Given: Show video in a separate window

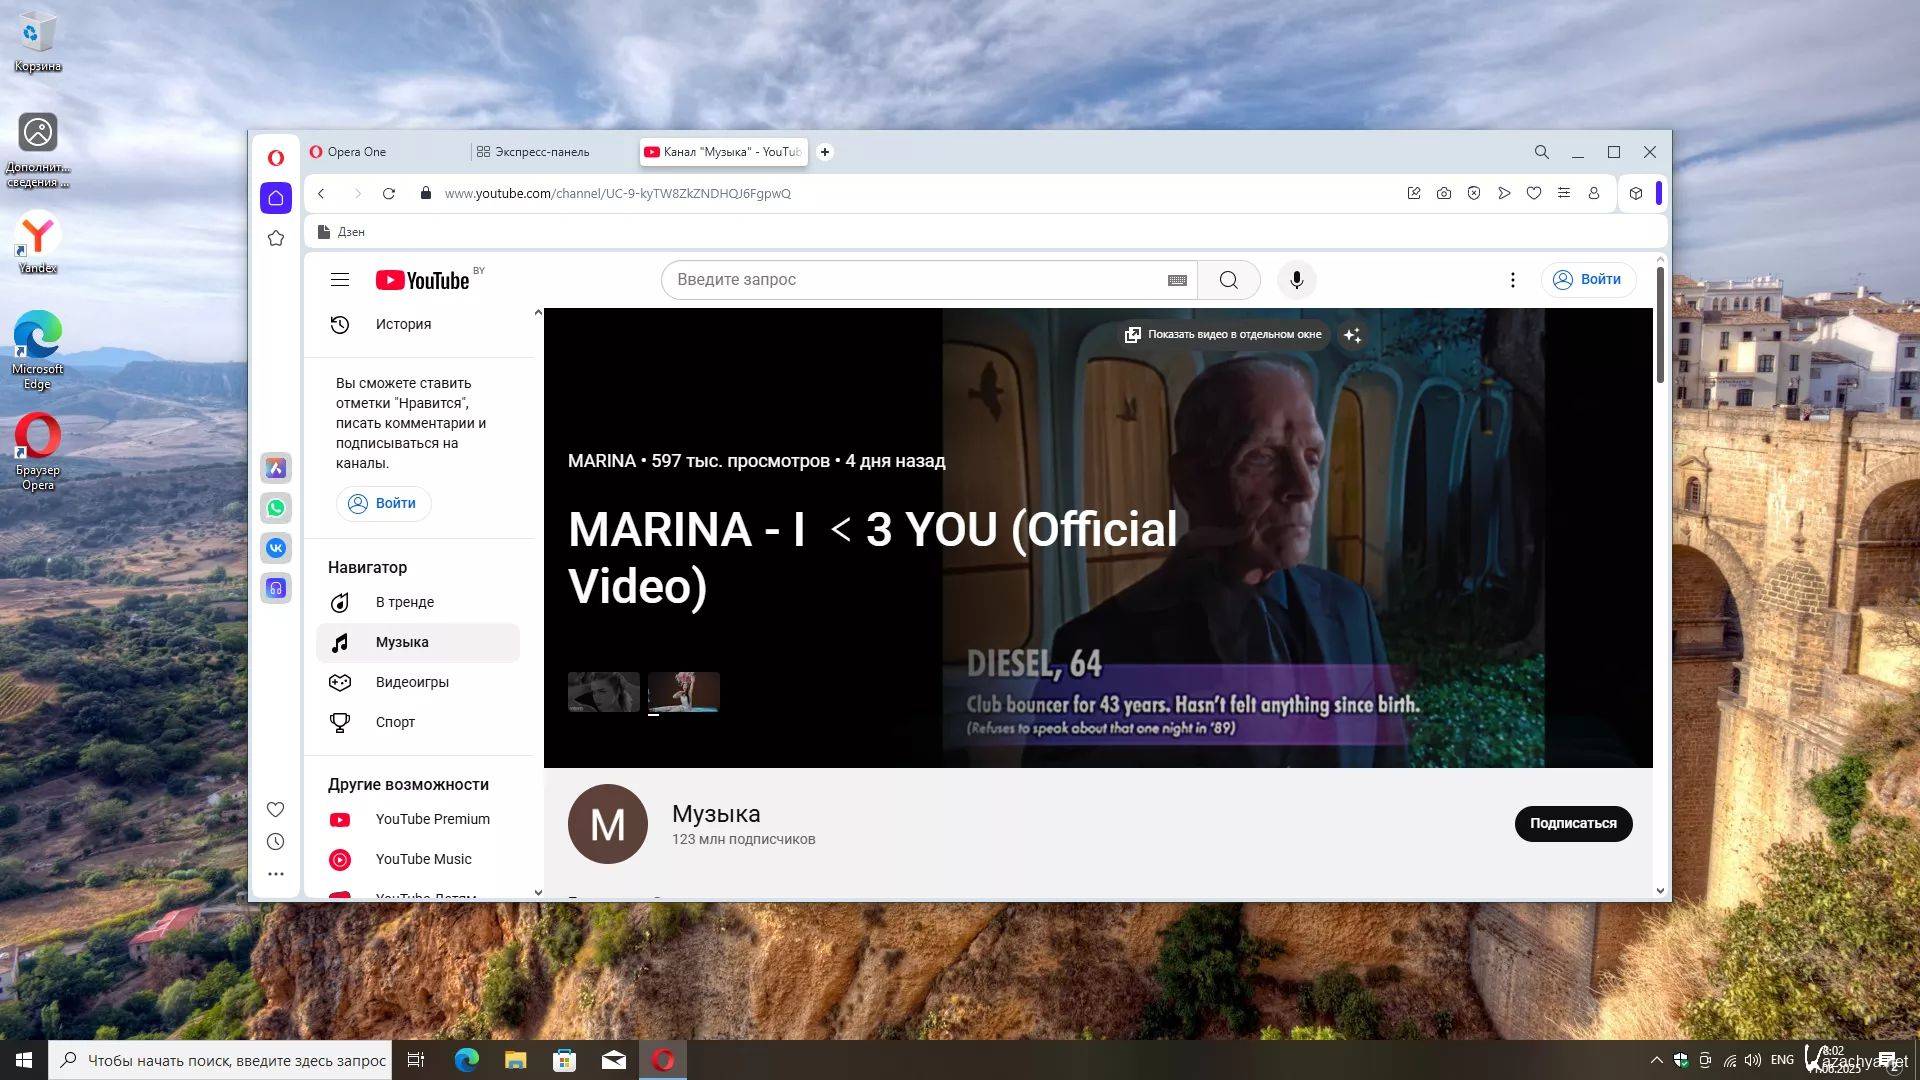Looking at the screenshot, I should coord(1224,335).
